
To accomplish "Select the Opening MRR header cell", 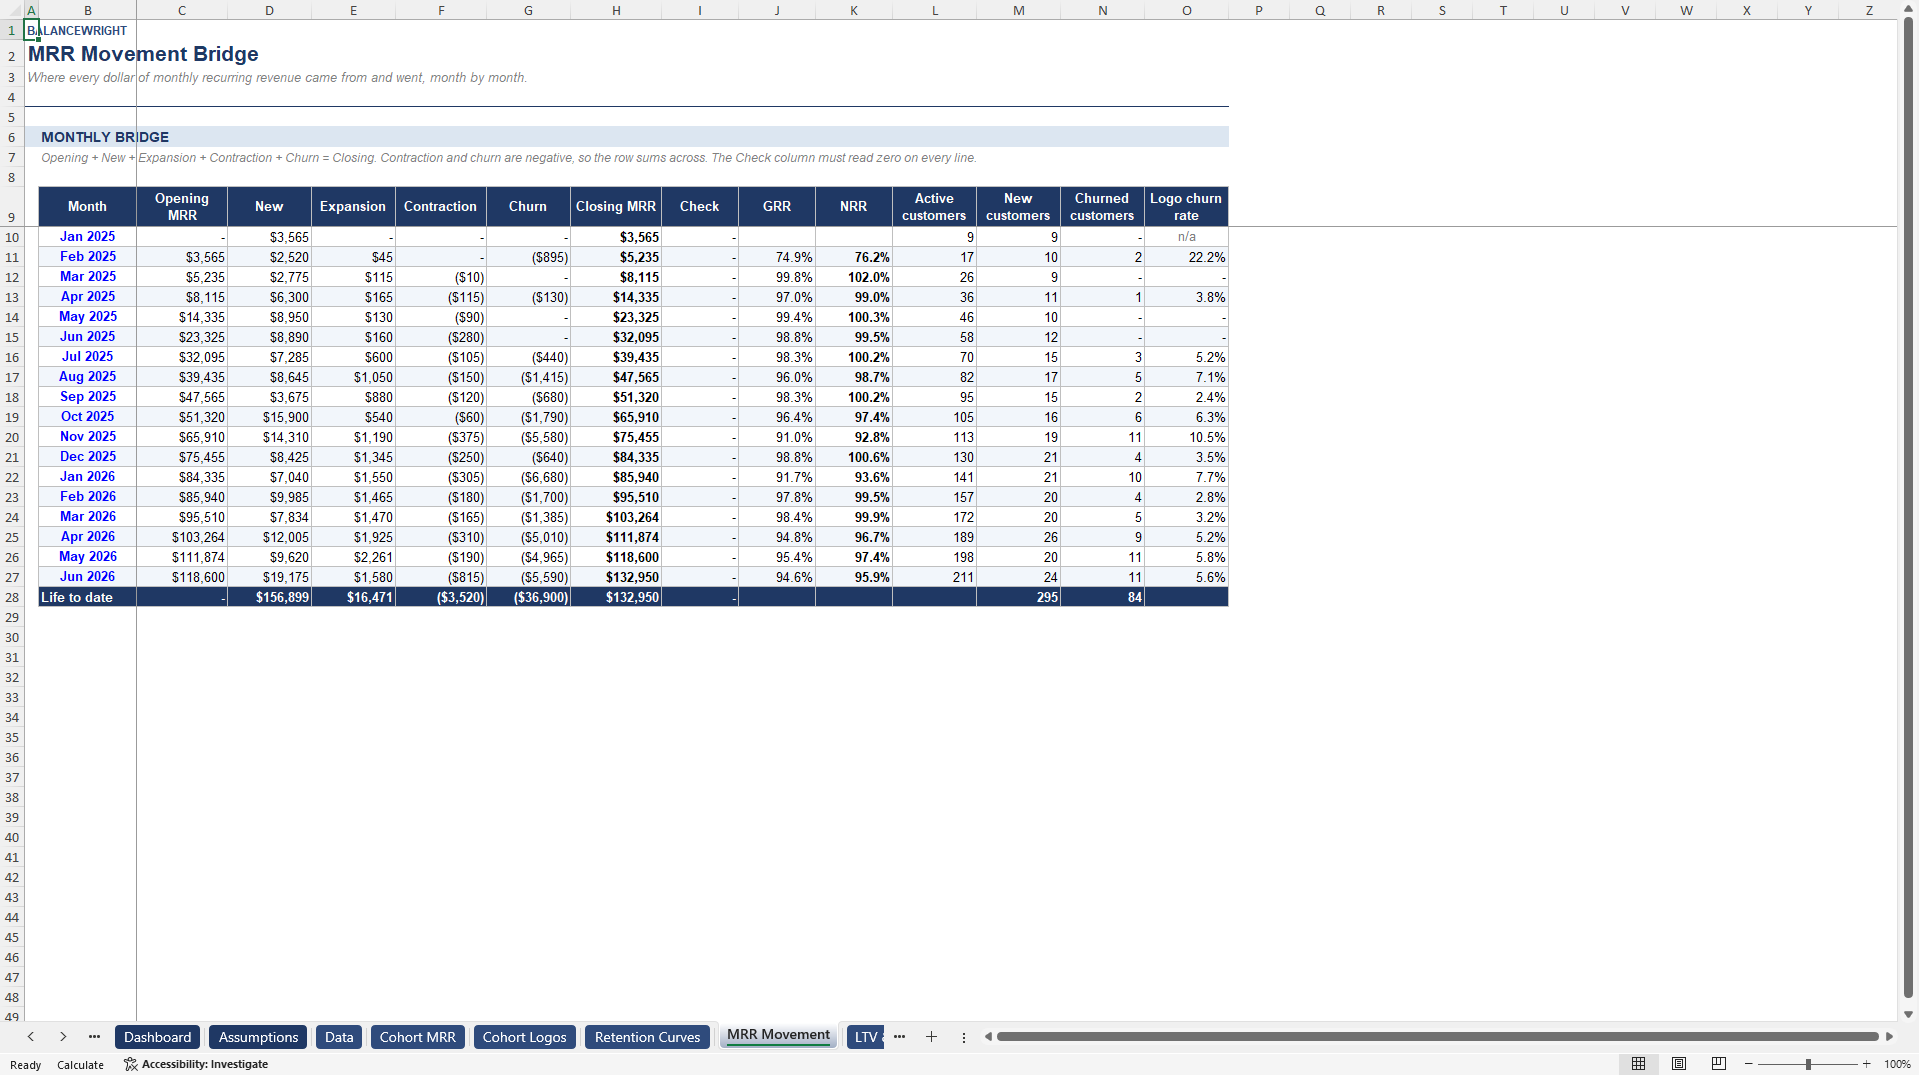I will [x=182, y=207].
